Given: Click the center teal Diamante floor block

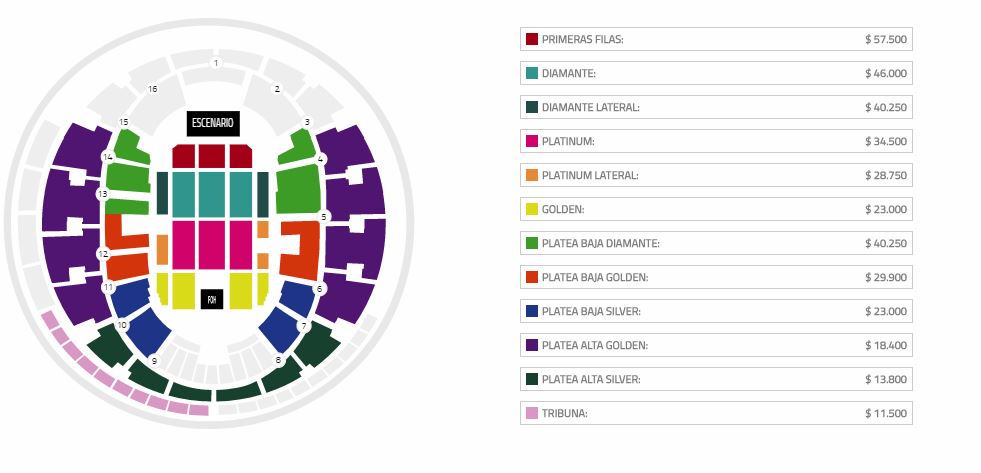Looking at the screenshot, I should (x=212, y=193).
